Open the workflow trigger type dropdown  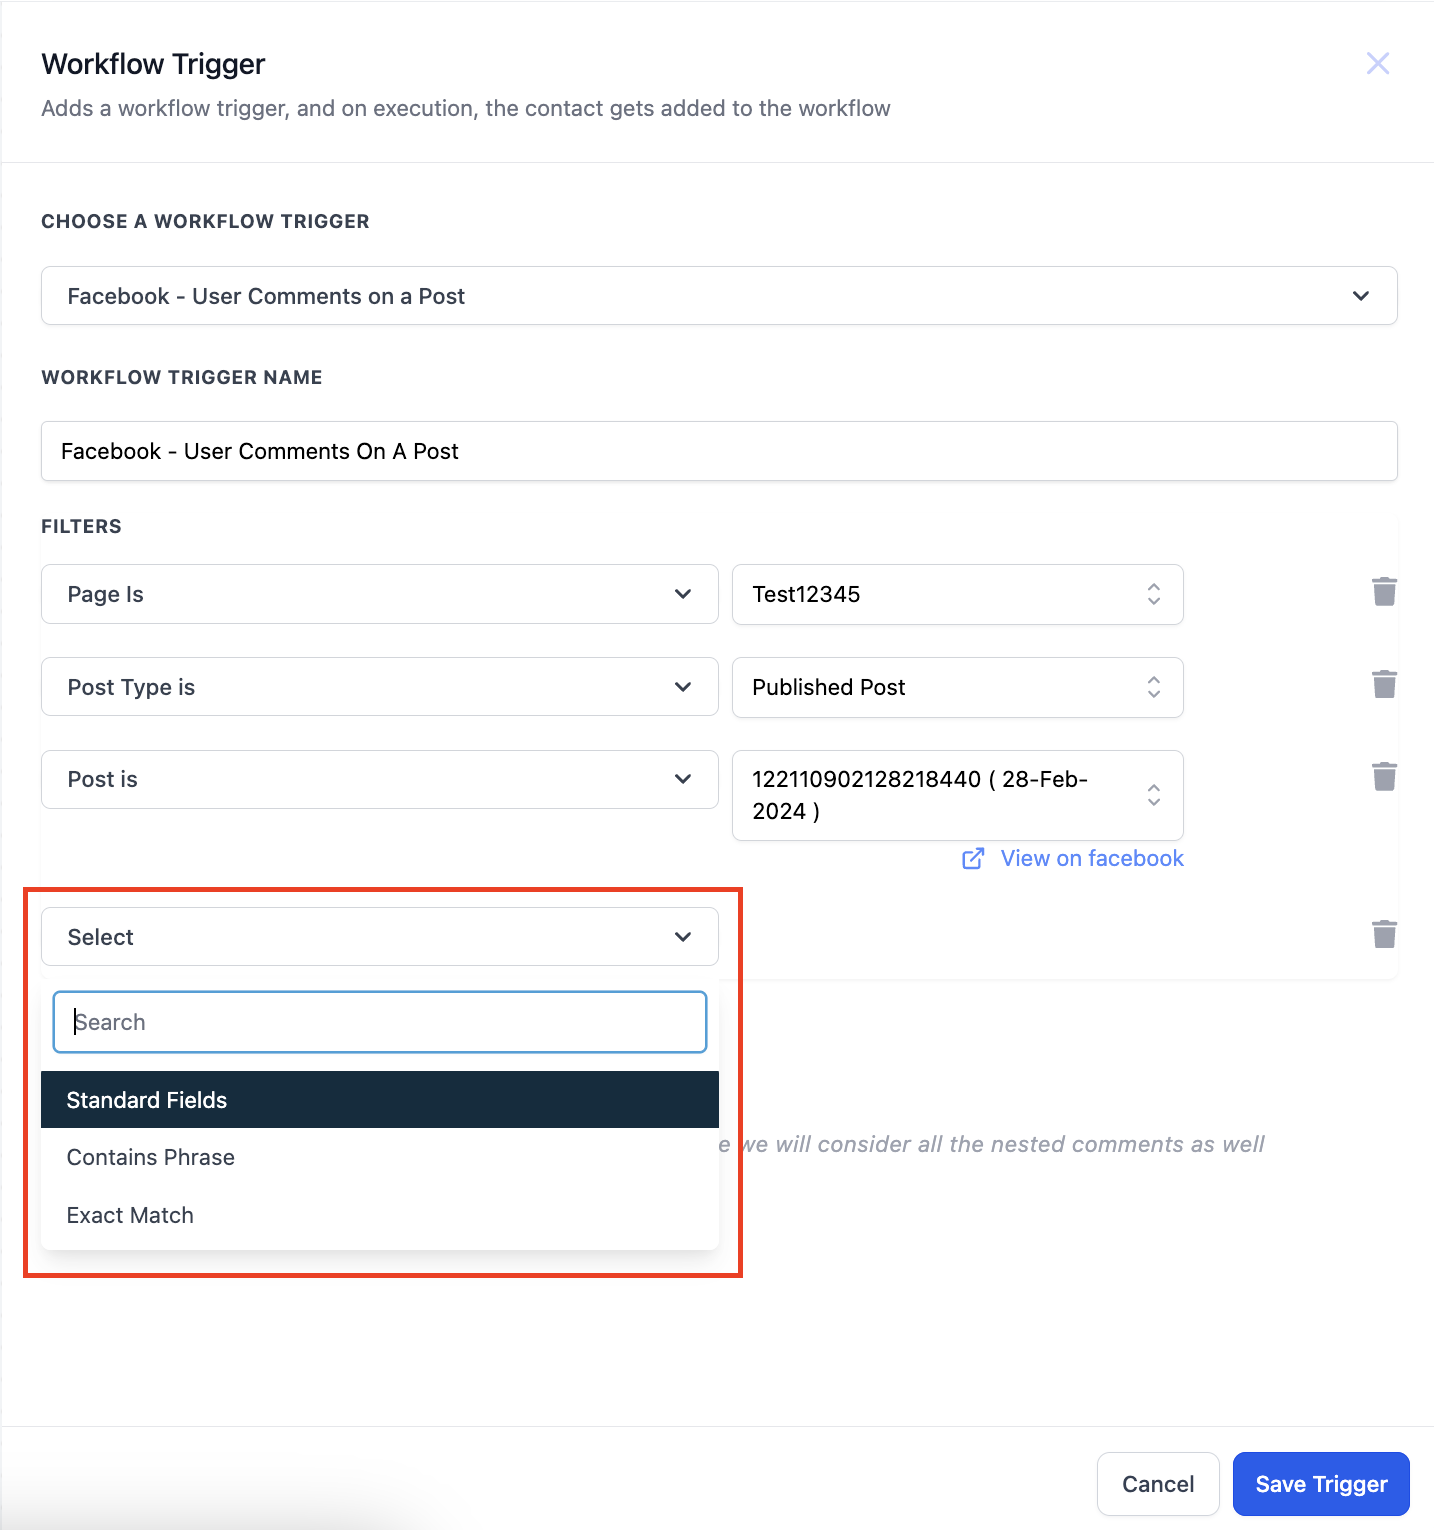pyautogui.click(x=719, y=295)
